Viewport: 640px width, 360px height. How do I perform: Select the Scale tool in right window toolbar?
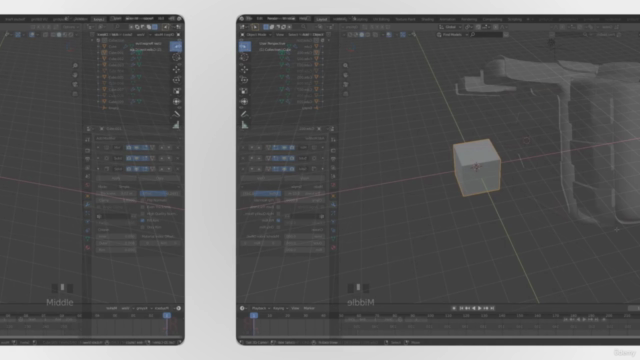point(244,91)
